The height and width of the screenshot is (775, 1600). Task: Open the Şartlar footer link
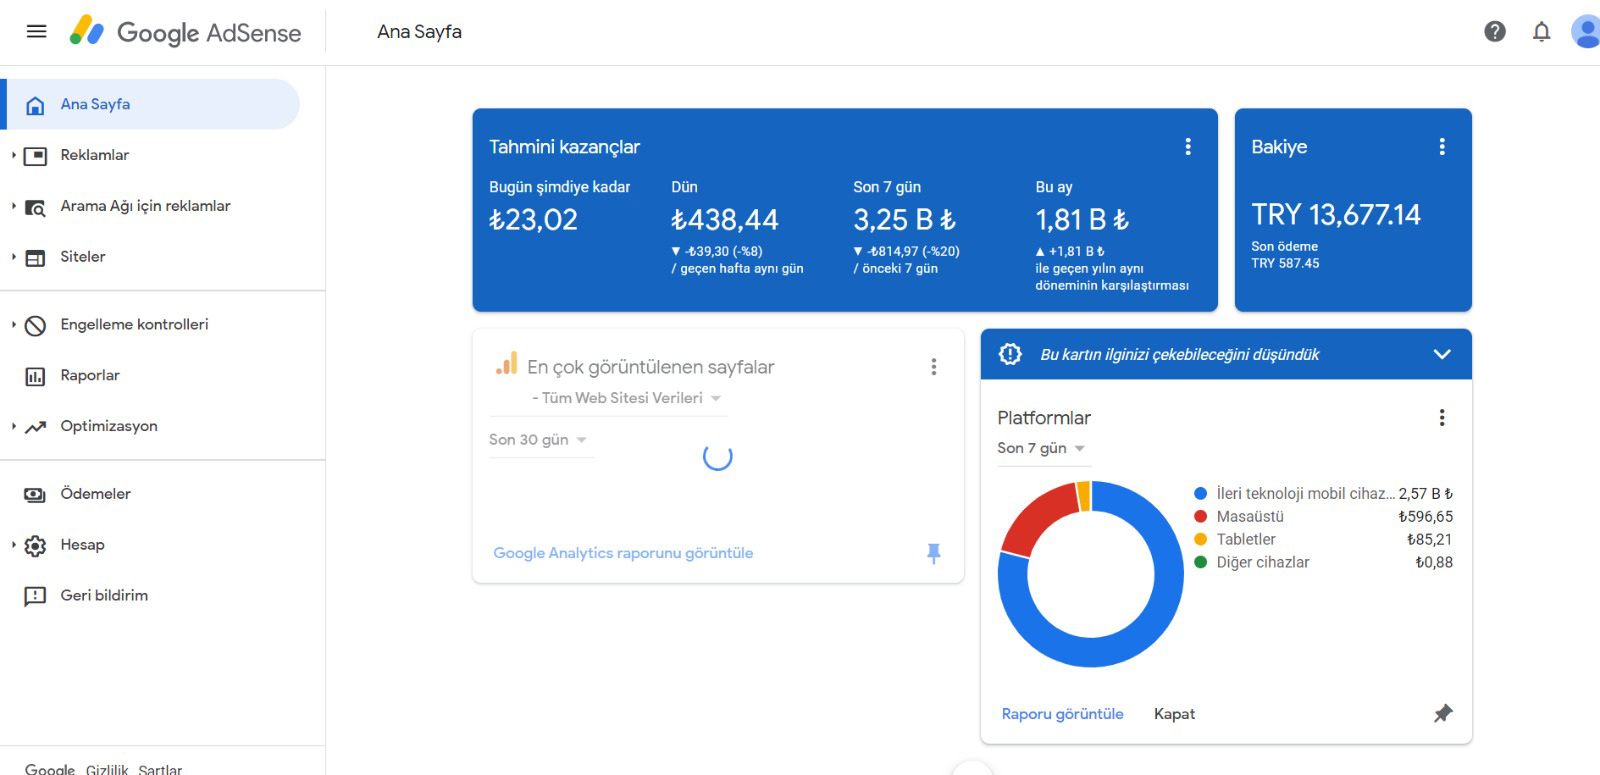point(160,769)
